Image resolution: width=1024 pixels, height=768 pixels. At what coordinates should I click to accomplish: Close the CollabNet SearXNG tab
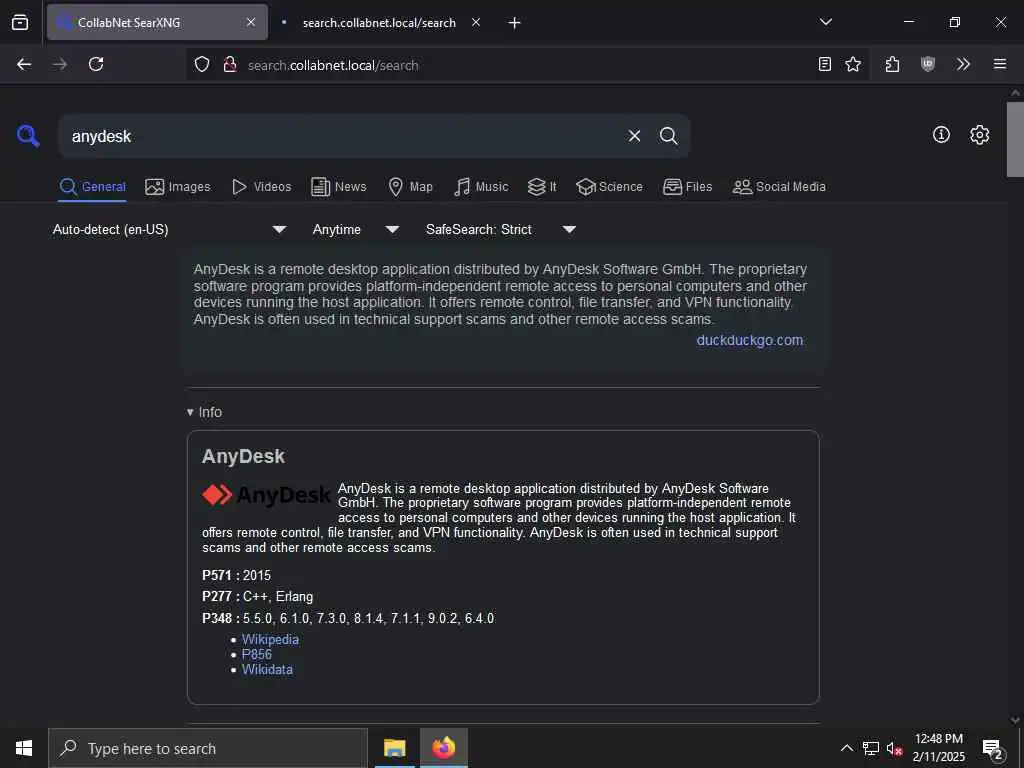(x=251, y=22)
